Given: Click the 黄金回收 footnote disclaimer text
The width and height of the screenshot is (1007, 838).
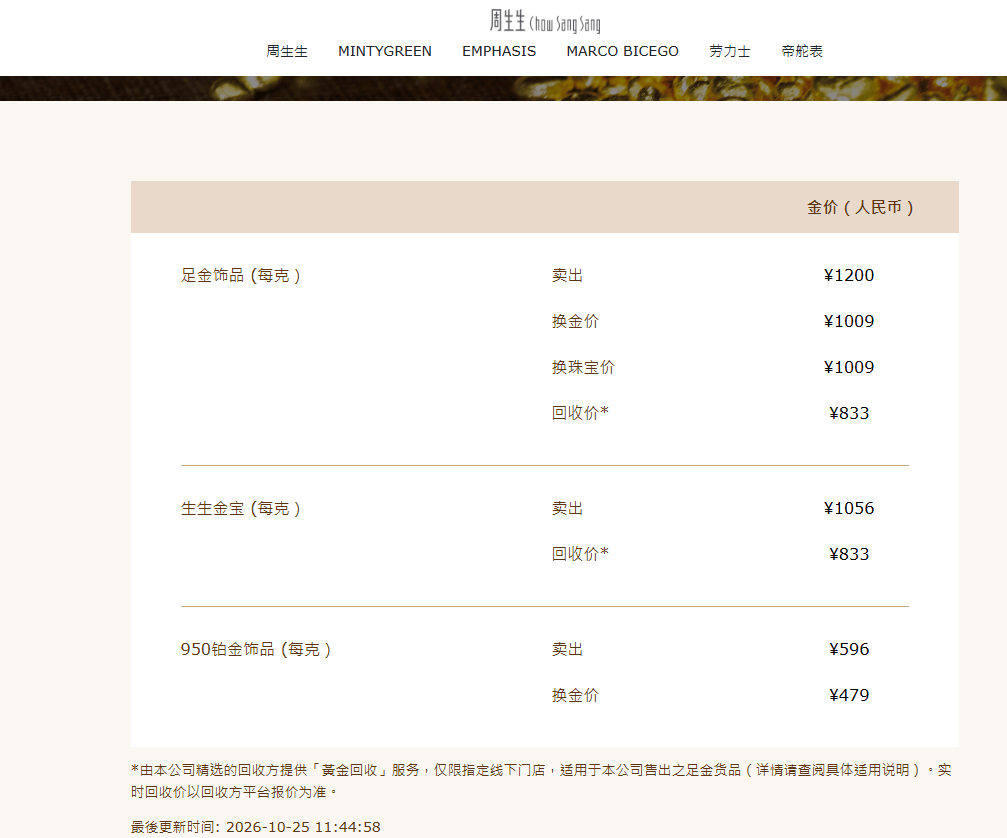Looking at the screenshot, I should pyautogui.click(x=541, y=781).
